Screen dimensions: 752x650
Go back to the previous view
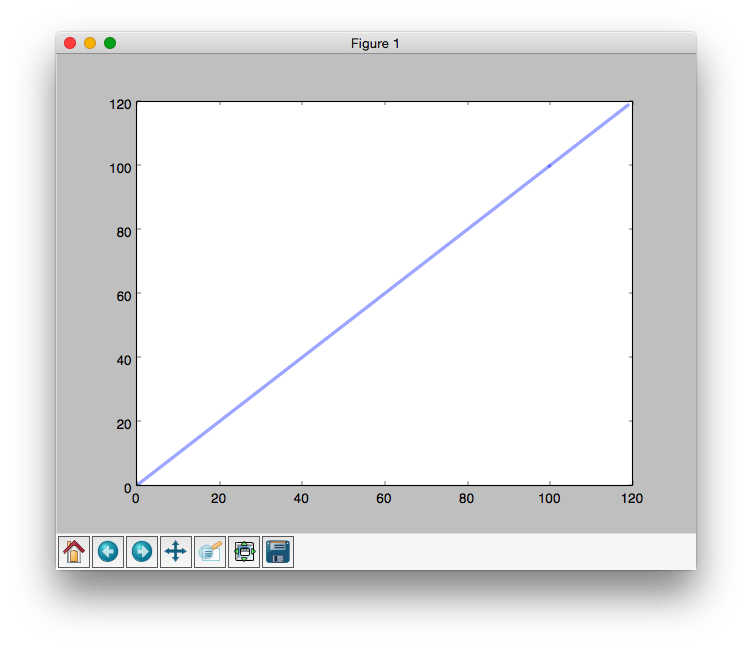click(108, 552)
